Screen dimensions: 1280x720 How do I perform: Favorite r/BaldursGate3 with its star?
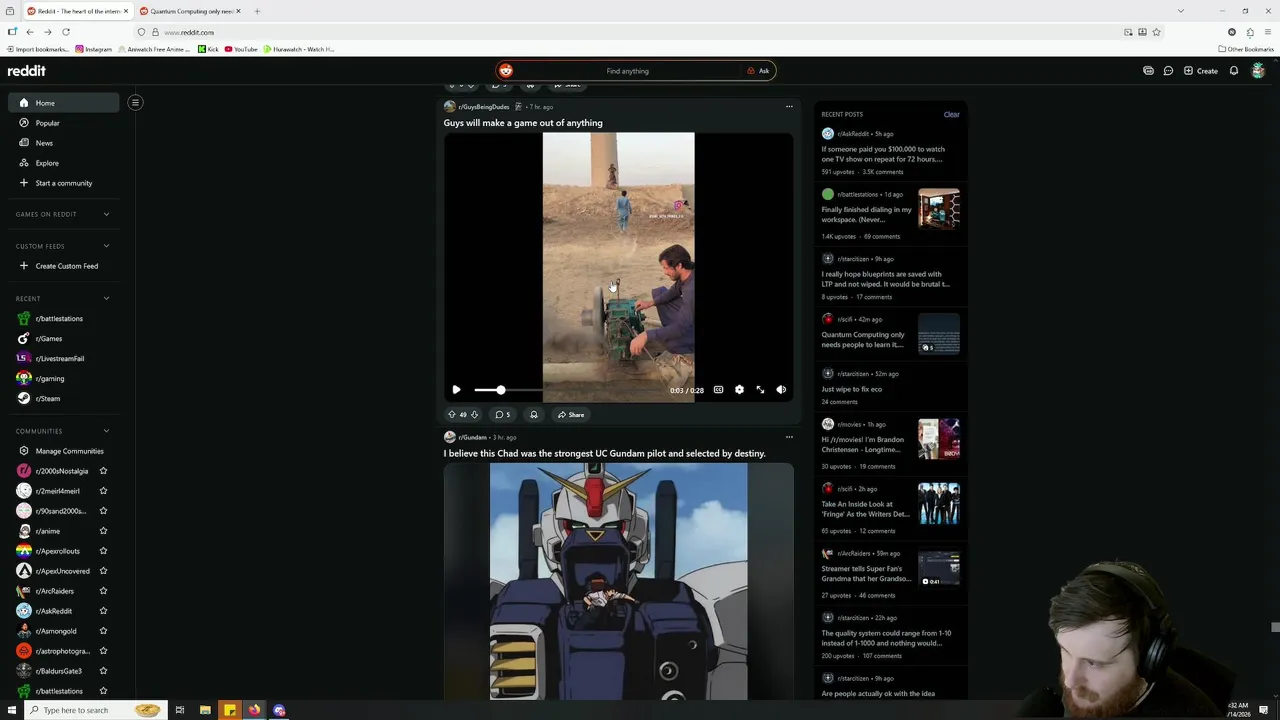point(103,671)
